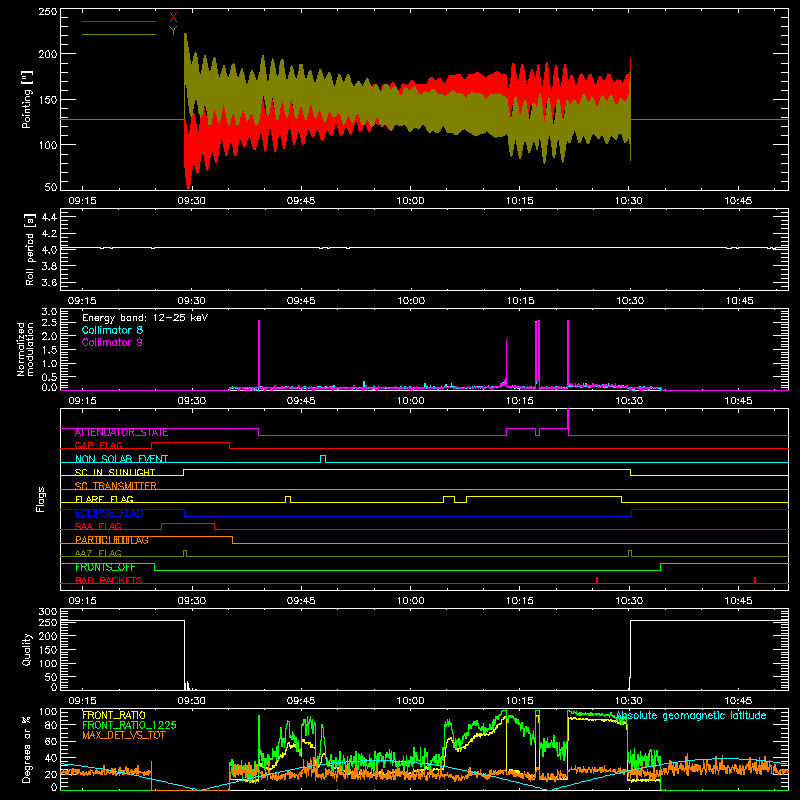
Task: Click the BAD_PACKETS marker near 10:47
Action: tap(755, 580)
